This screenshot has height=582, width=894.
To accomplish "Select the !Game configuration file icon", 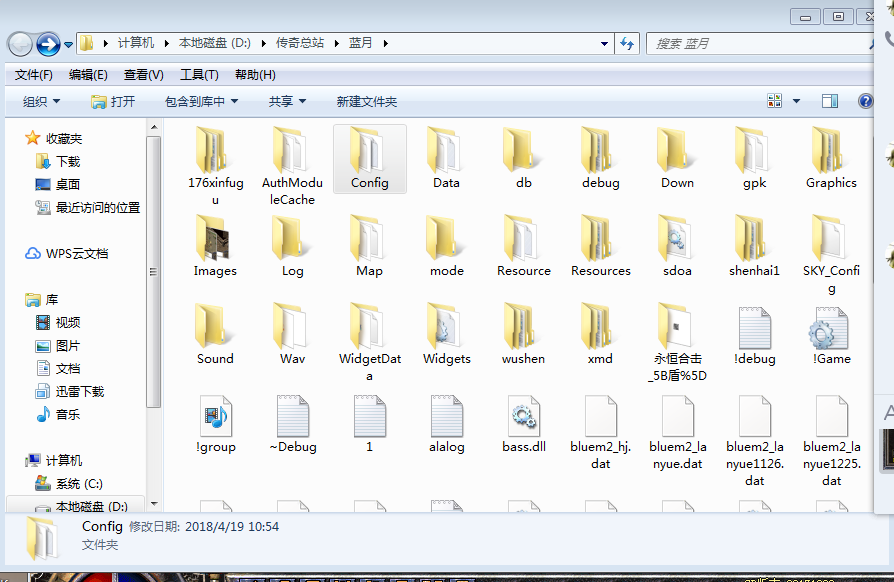I will pos(831,328).
